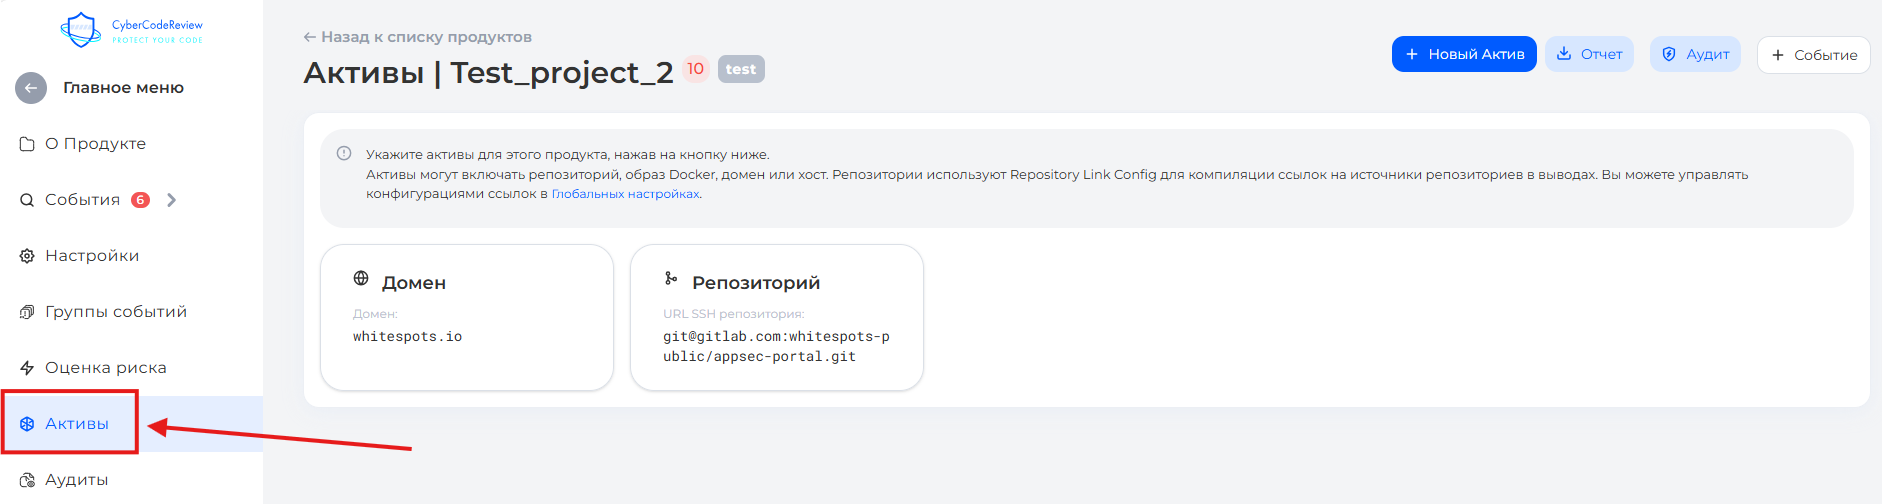Click the back arrow circle beside Главное меню
The width and height of the screenshot is (1882, 504).
[x=31, y=88]
